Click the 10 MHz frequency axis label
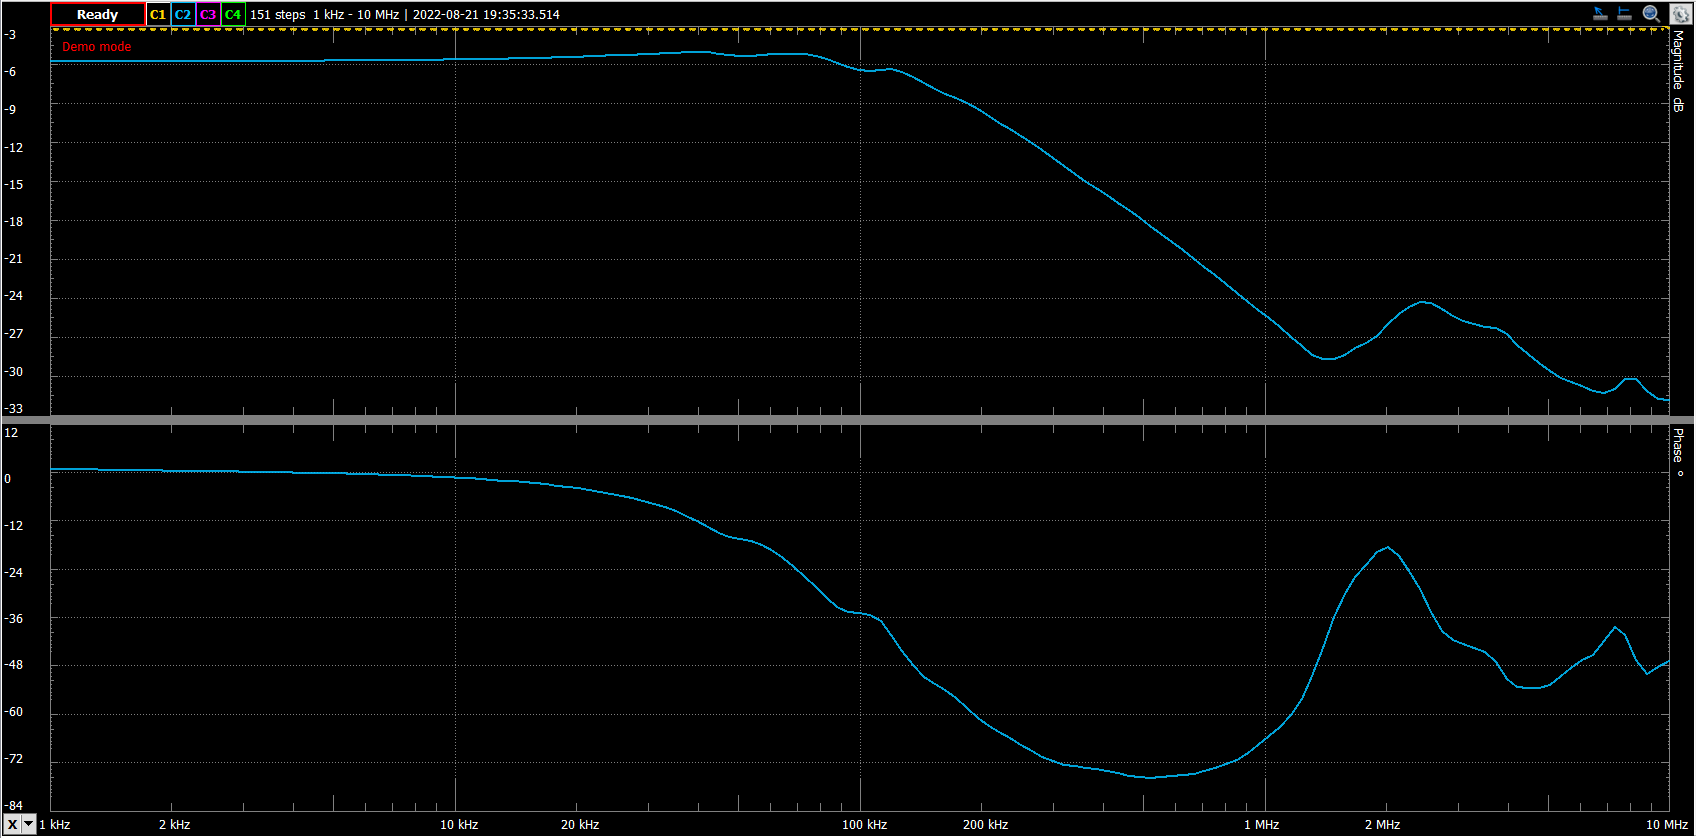The height and width of the screenshot is (838, 1696). 1666,825
